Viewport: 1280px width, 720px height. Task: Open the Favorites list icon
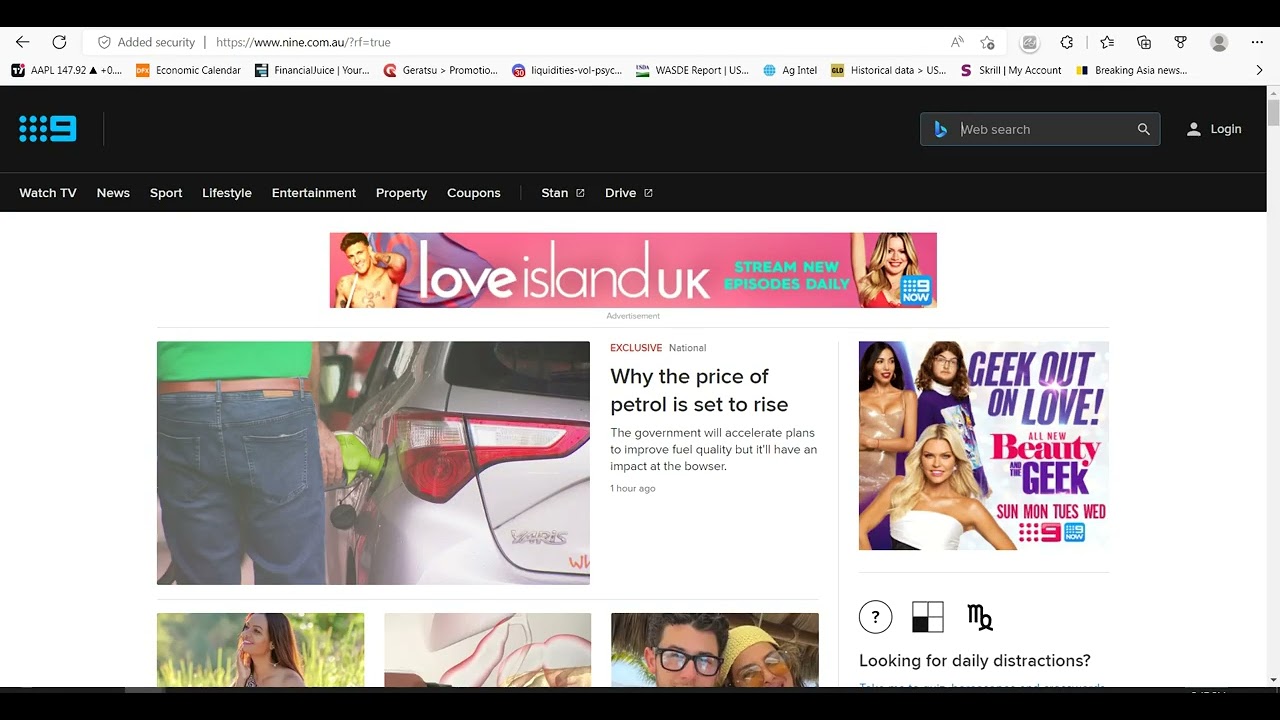(1107, 42)
